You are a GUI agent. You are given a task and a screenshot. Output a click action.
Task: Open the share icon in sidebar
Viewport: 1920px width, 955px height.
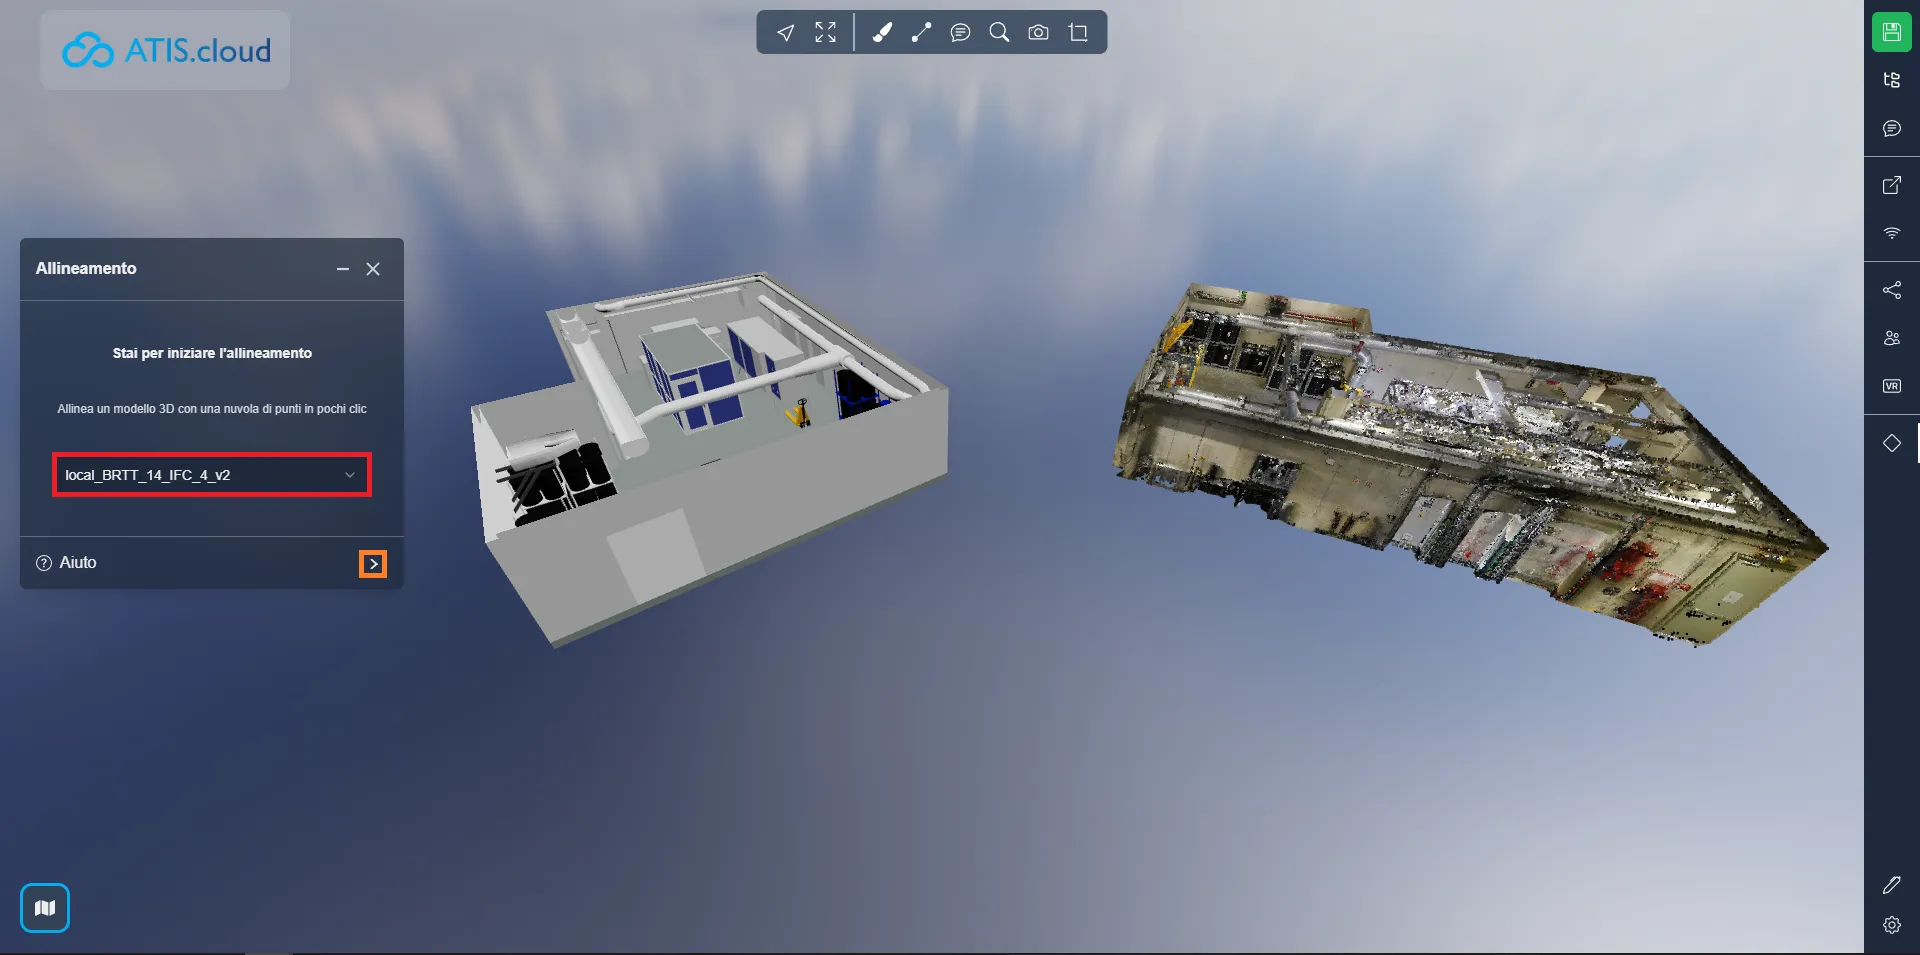1892,290
